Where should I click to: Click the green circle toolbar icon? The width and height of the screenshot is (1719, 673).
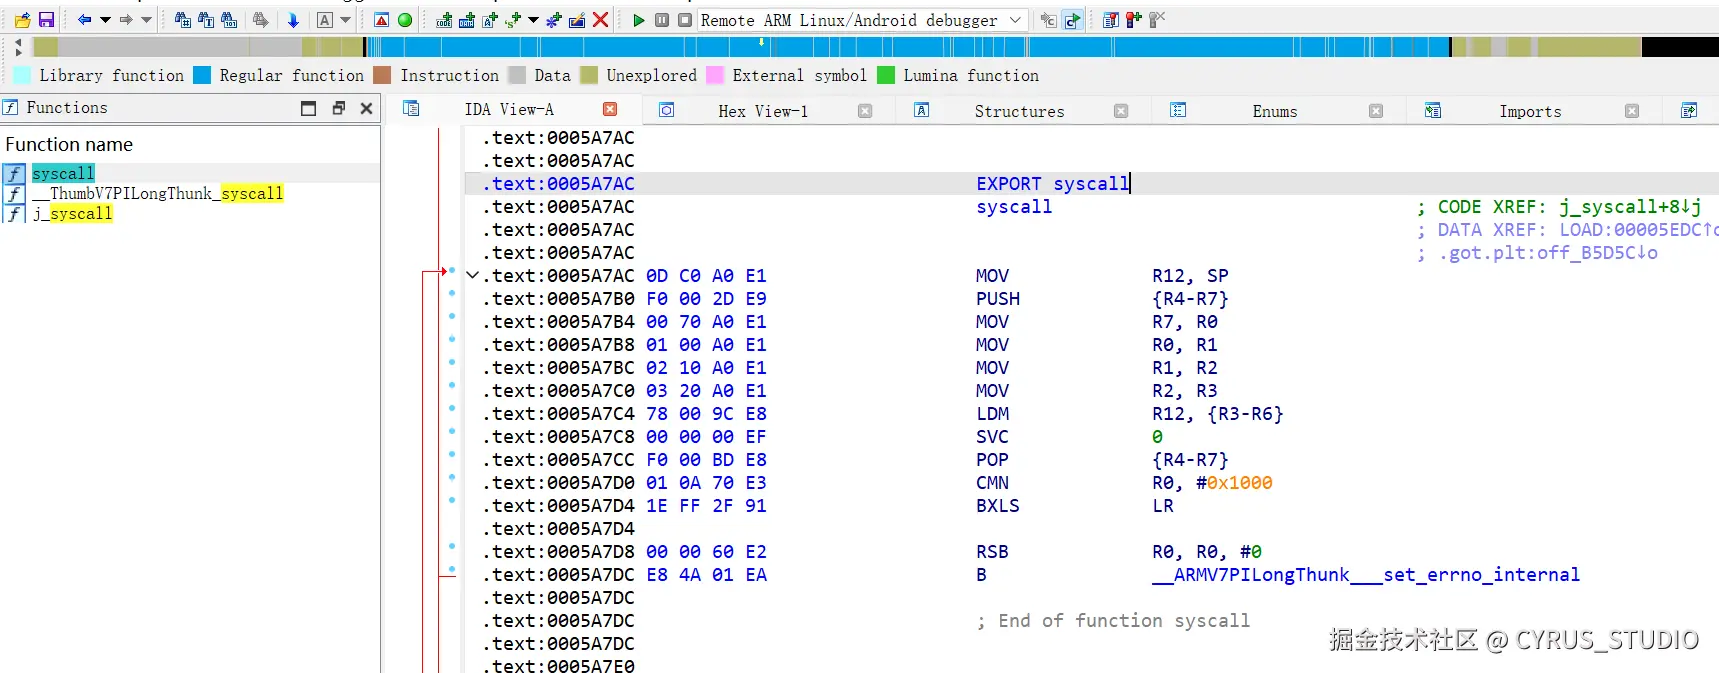click(x=405, y=20)
